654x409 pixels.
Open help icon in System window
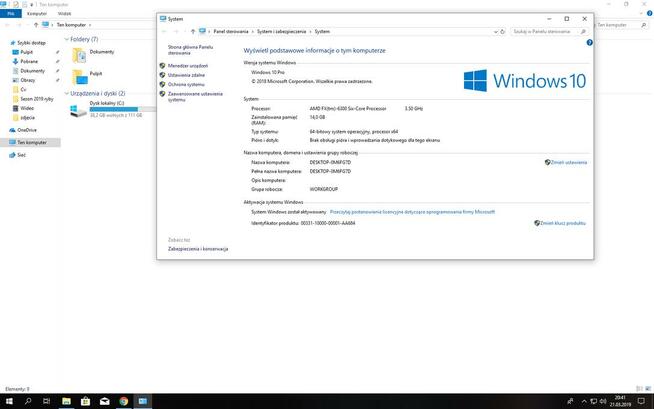[589, 43]
